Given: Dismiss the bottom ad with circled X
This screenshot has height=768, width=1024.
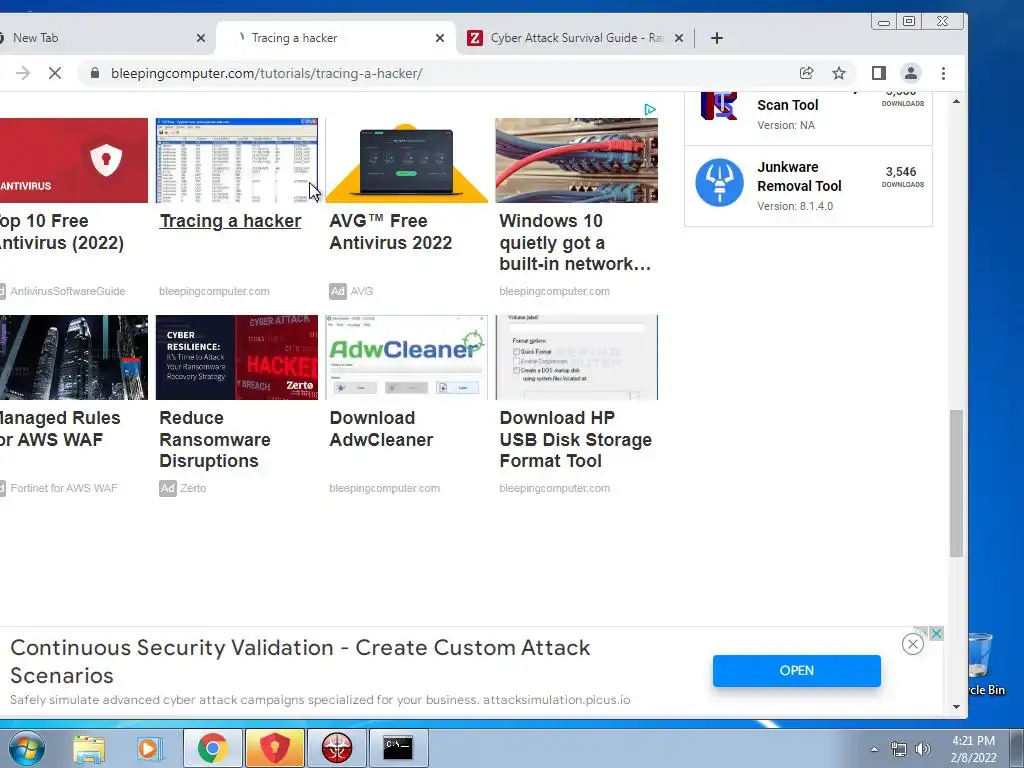Looking at the screenshot, I should [x=912, y=645].
